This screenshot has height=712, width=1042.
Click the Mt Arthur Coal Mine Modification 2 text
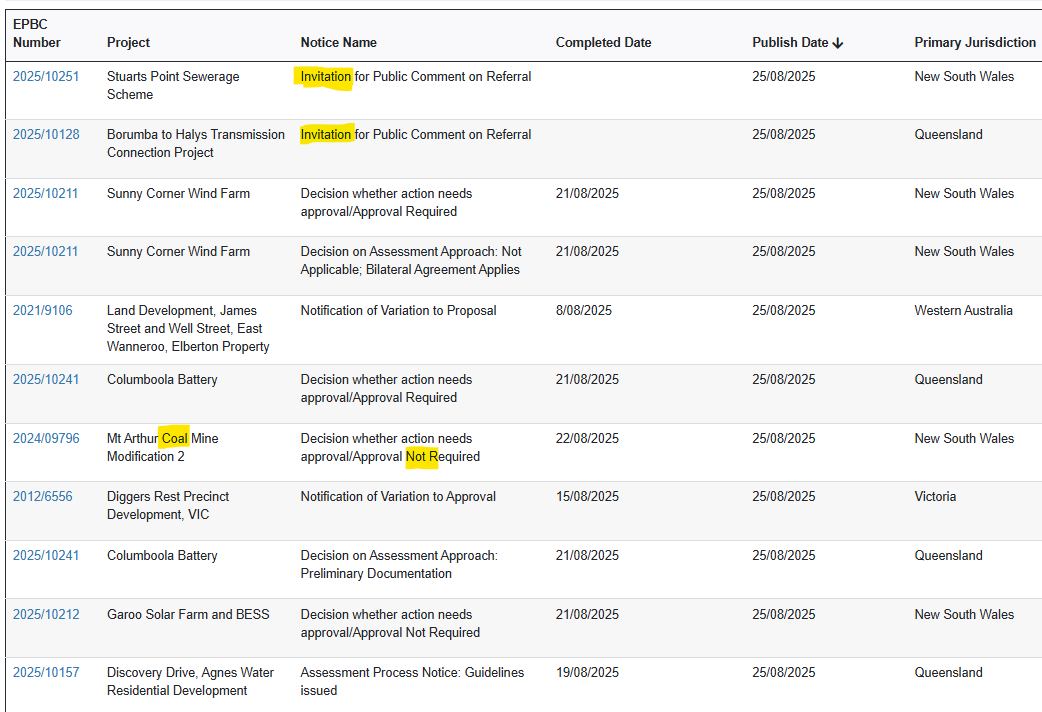click(x=163, y=447)
